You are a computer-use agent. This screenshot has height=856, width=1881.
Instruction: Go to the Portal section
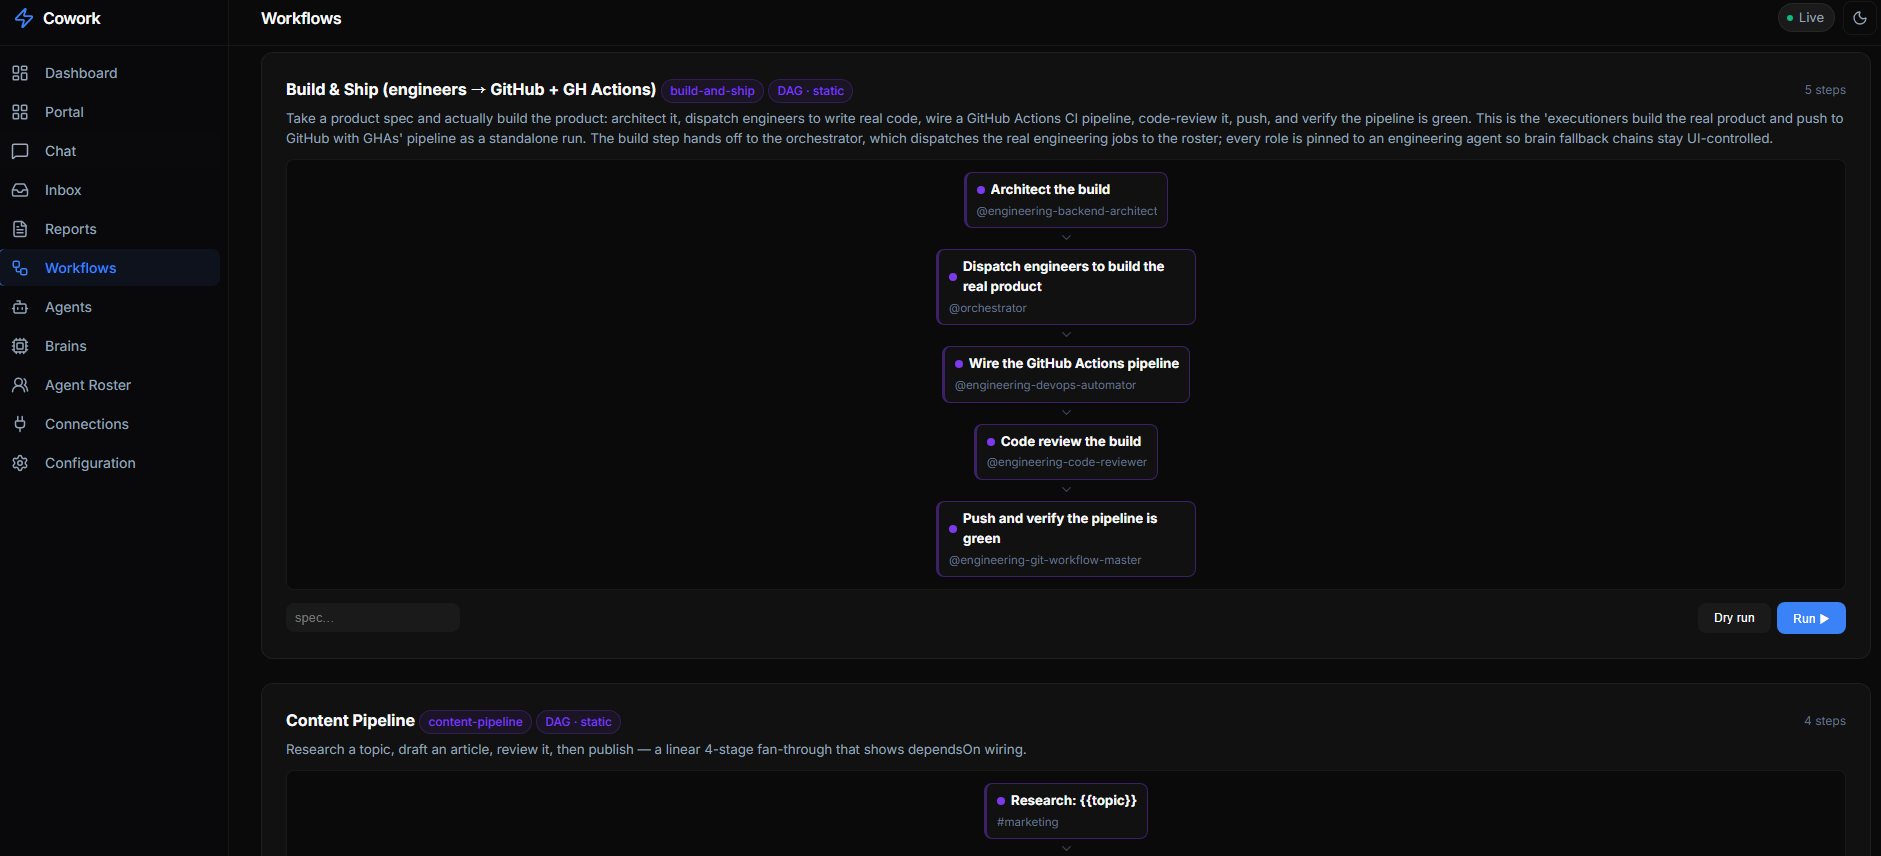click(110, 112)
